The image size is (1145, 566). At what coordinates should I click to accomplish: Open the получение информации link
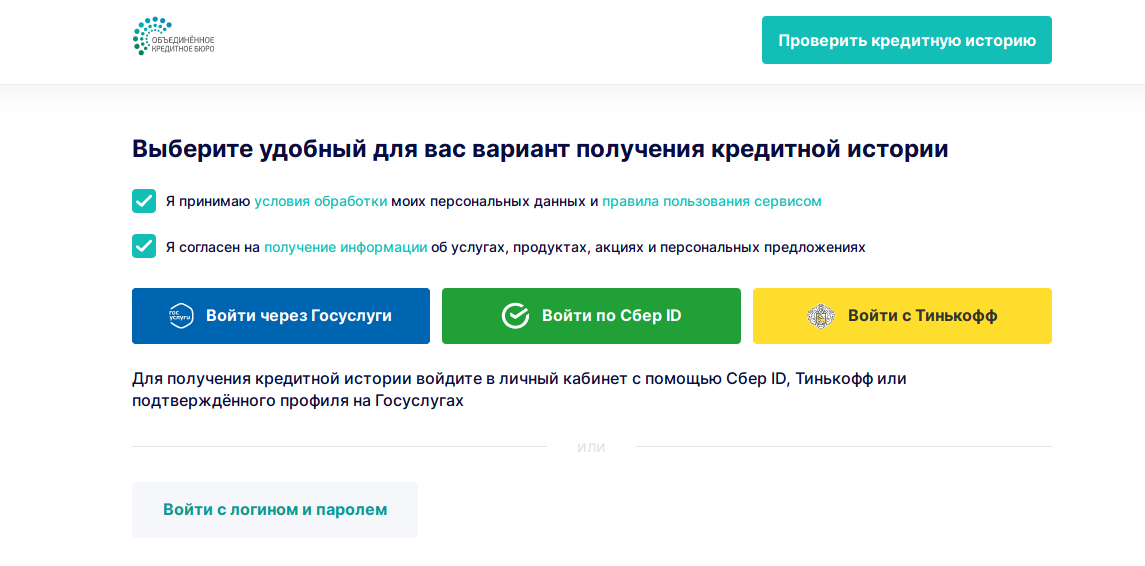(x=345, y=247)
